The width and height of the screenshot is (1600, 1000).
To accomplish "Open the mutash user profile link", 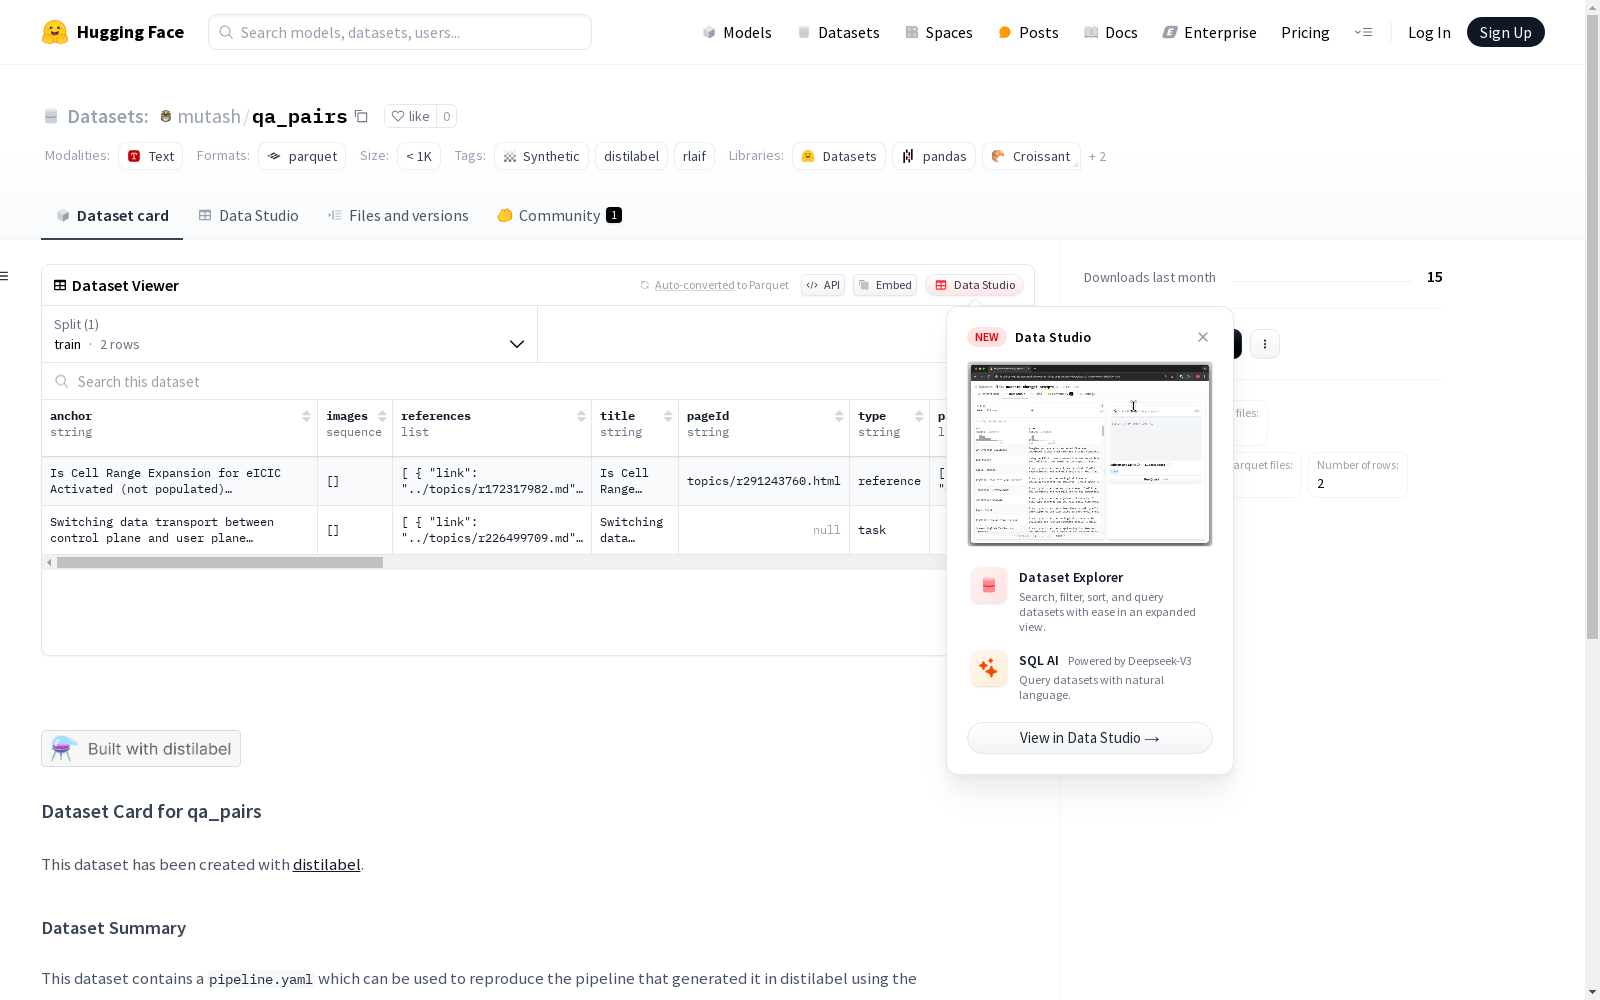I will click(209, 116).
